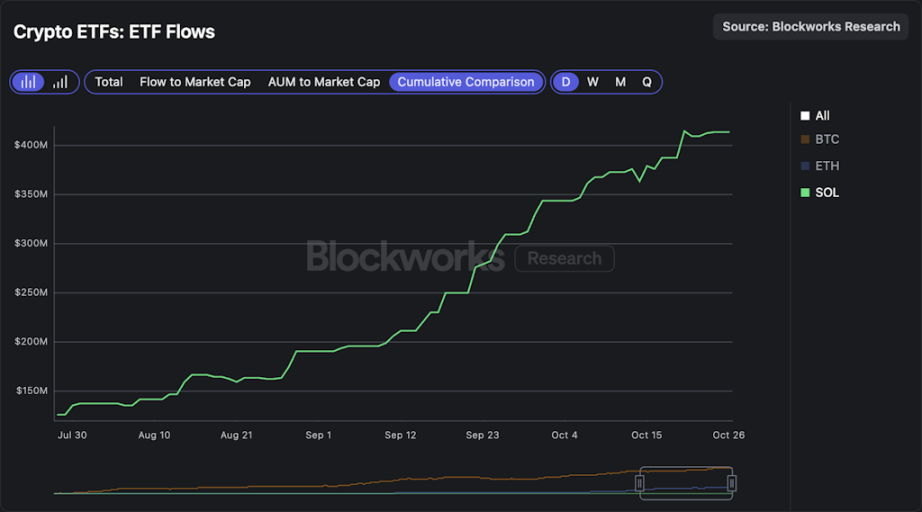
Task: Set interval to weekly (W)
Action: (x=593, y=82)
